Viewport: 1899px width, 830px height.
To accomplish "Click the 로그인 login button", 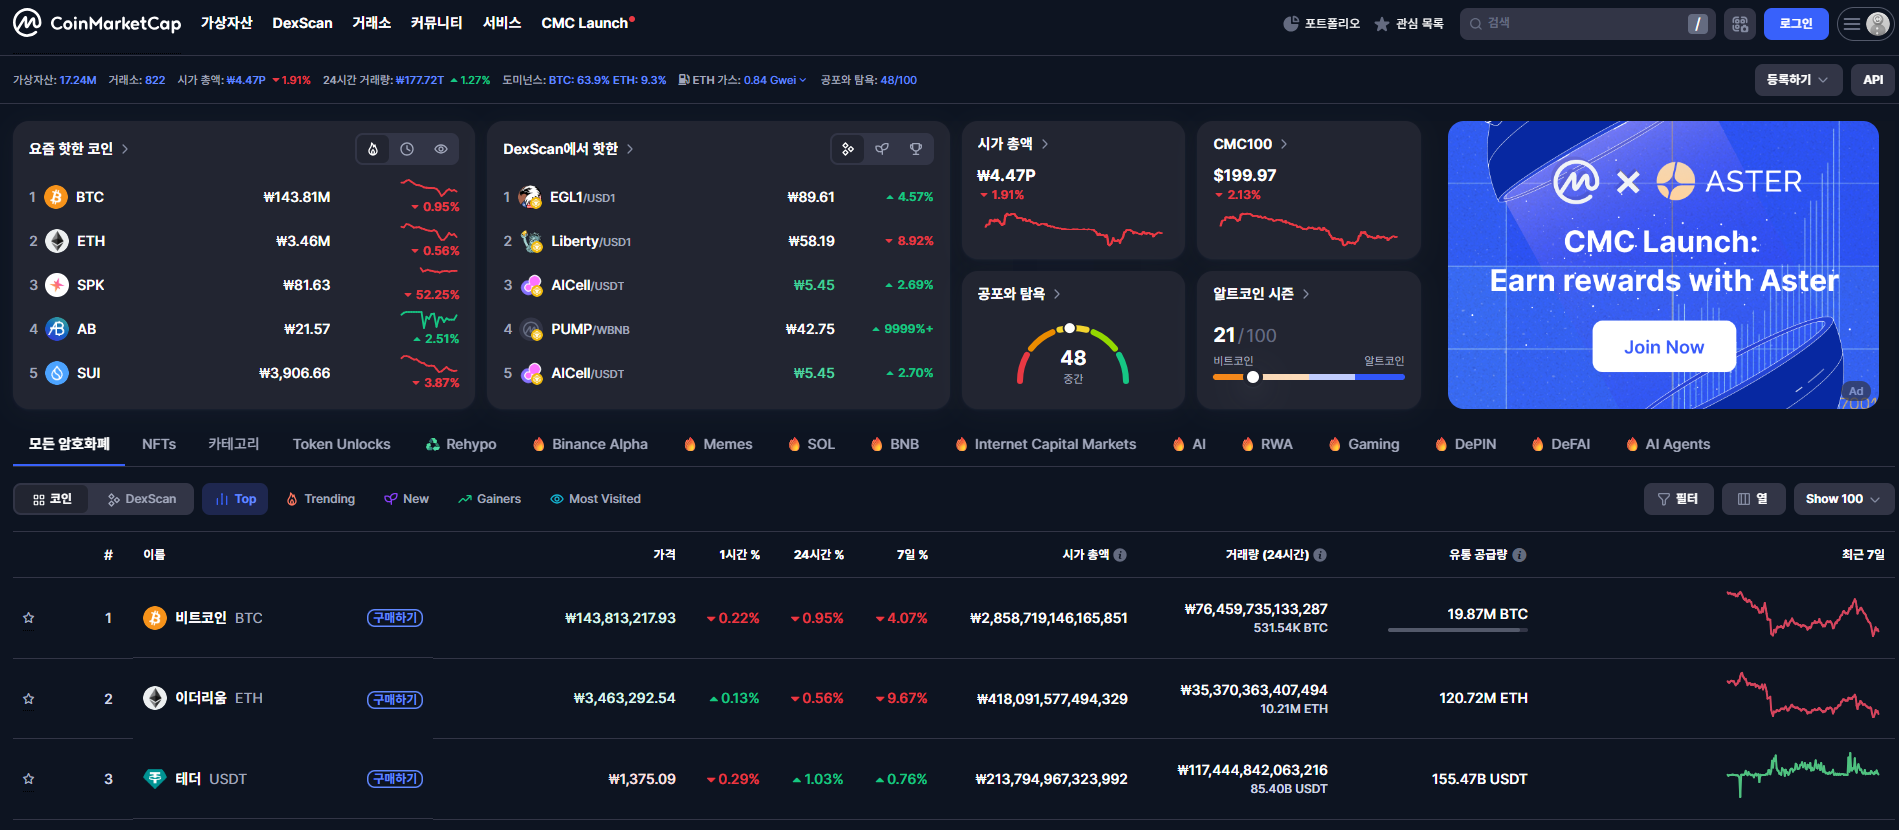I will coord(1796,23).
